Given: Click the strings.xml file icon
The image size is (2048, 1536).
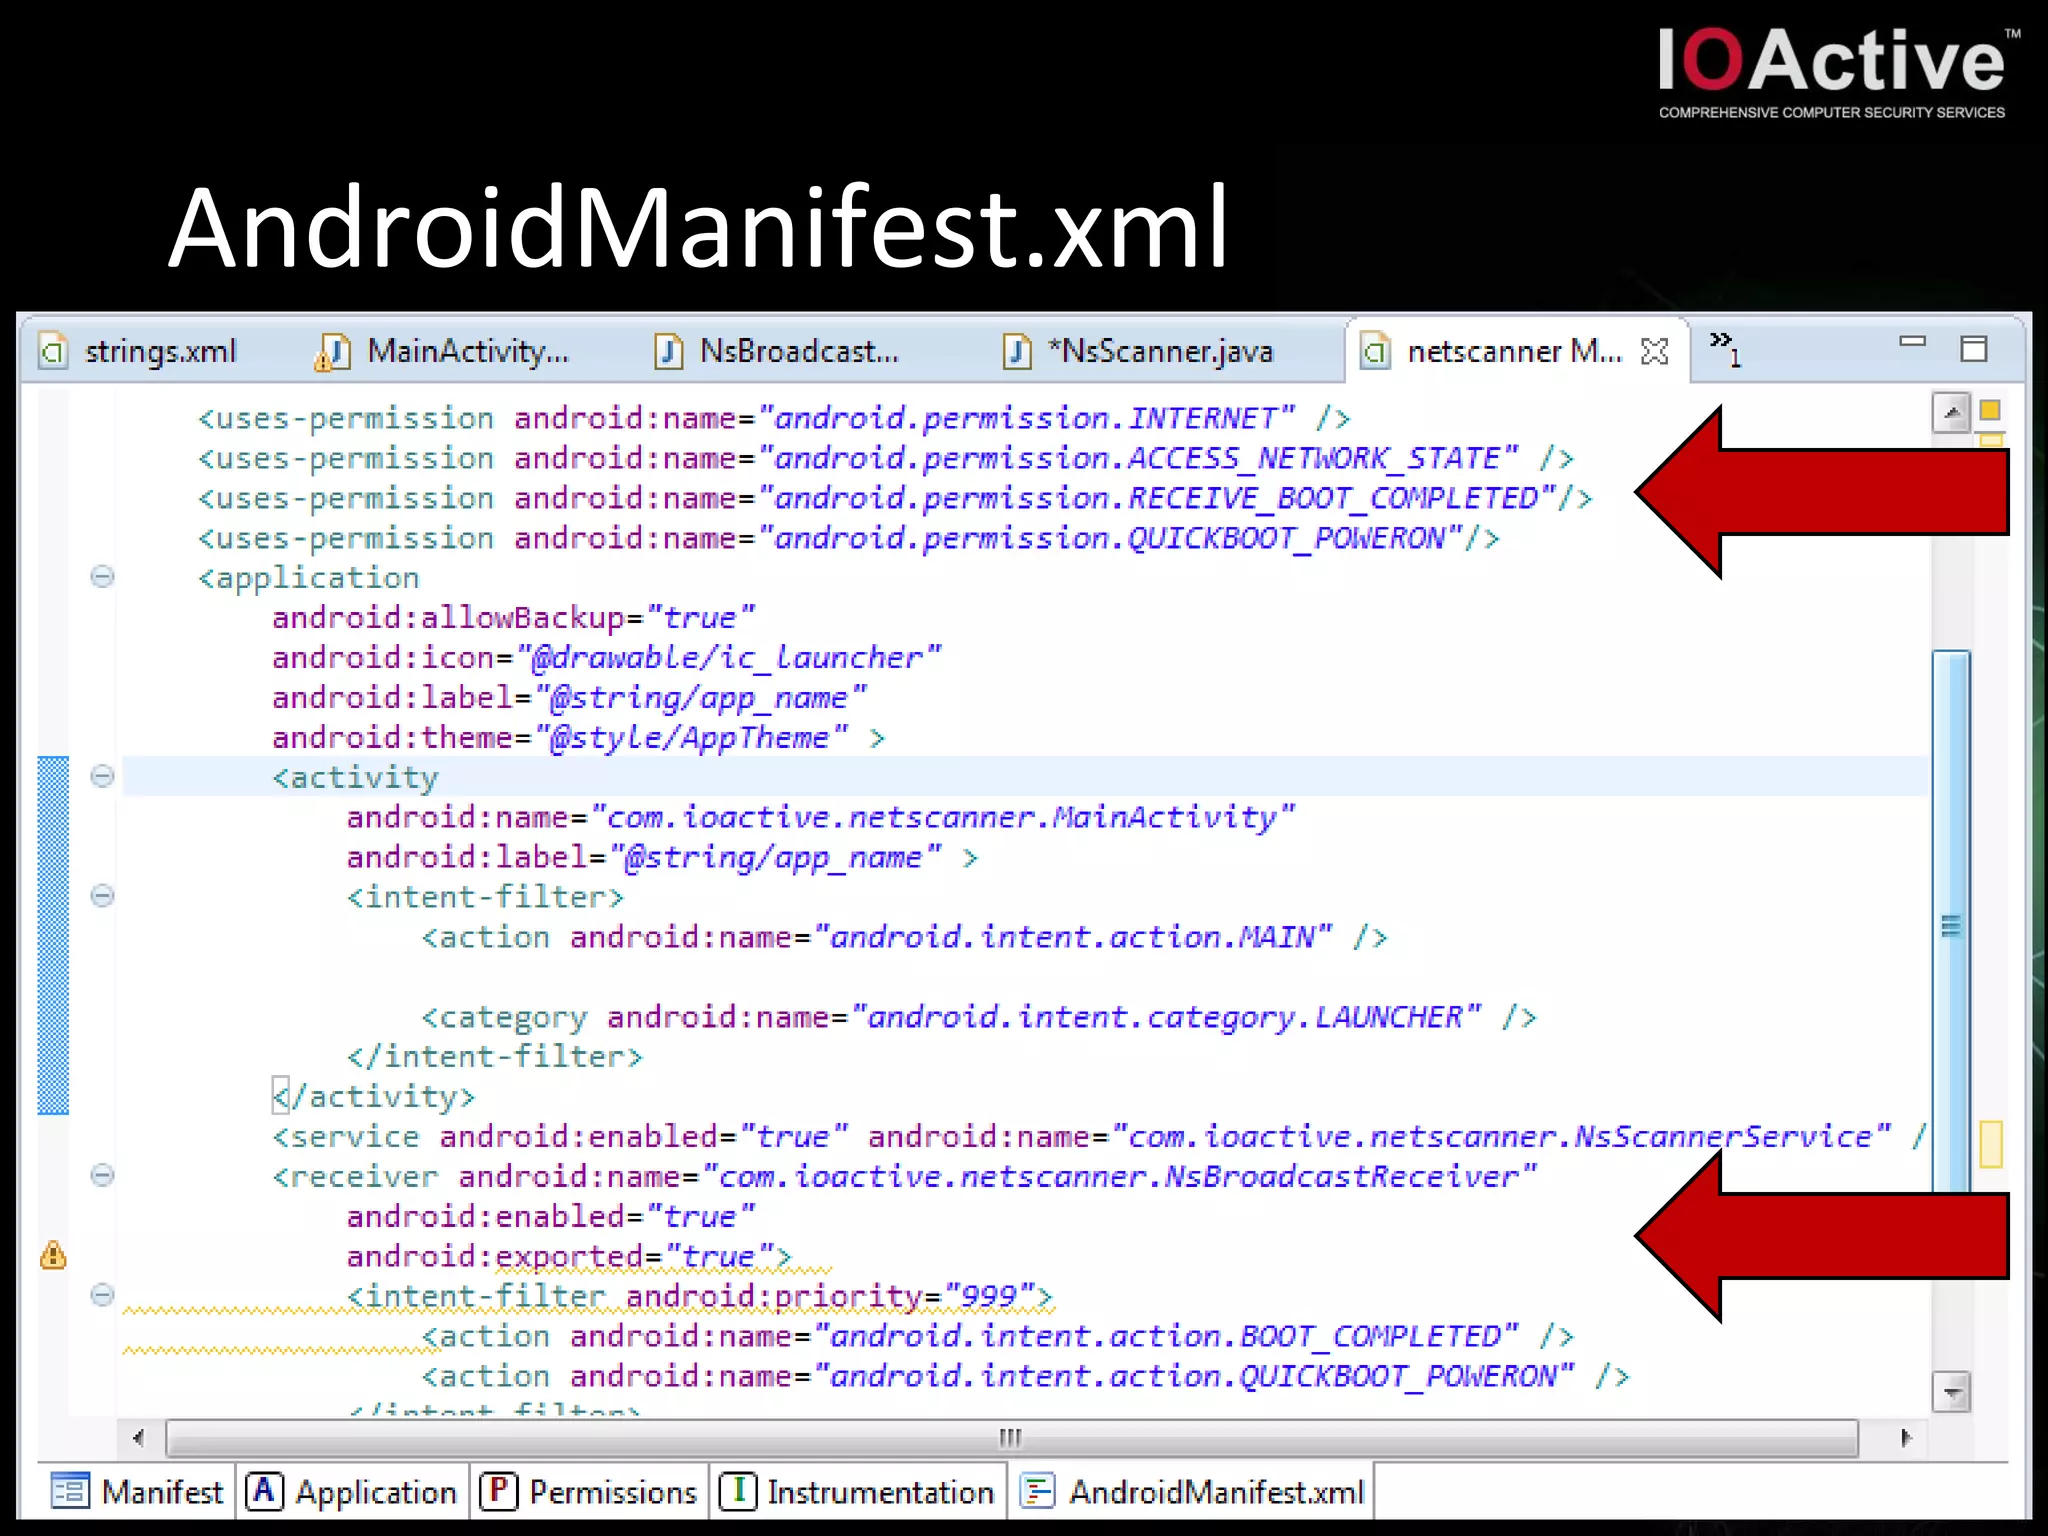Looking at the screenshot, I should 53,352.
